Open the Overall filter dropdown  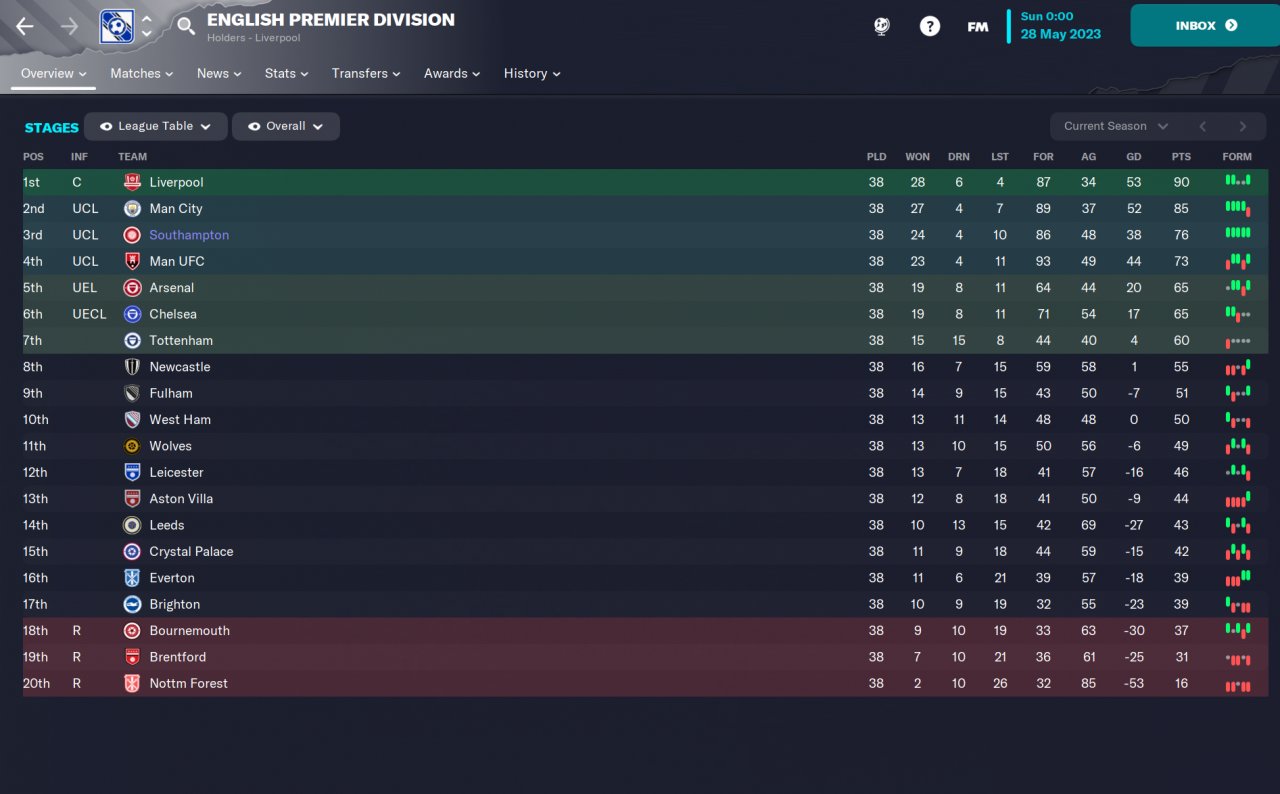coord(286,126)
